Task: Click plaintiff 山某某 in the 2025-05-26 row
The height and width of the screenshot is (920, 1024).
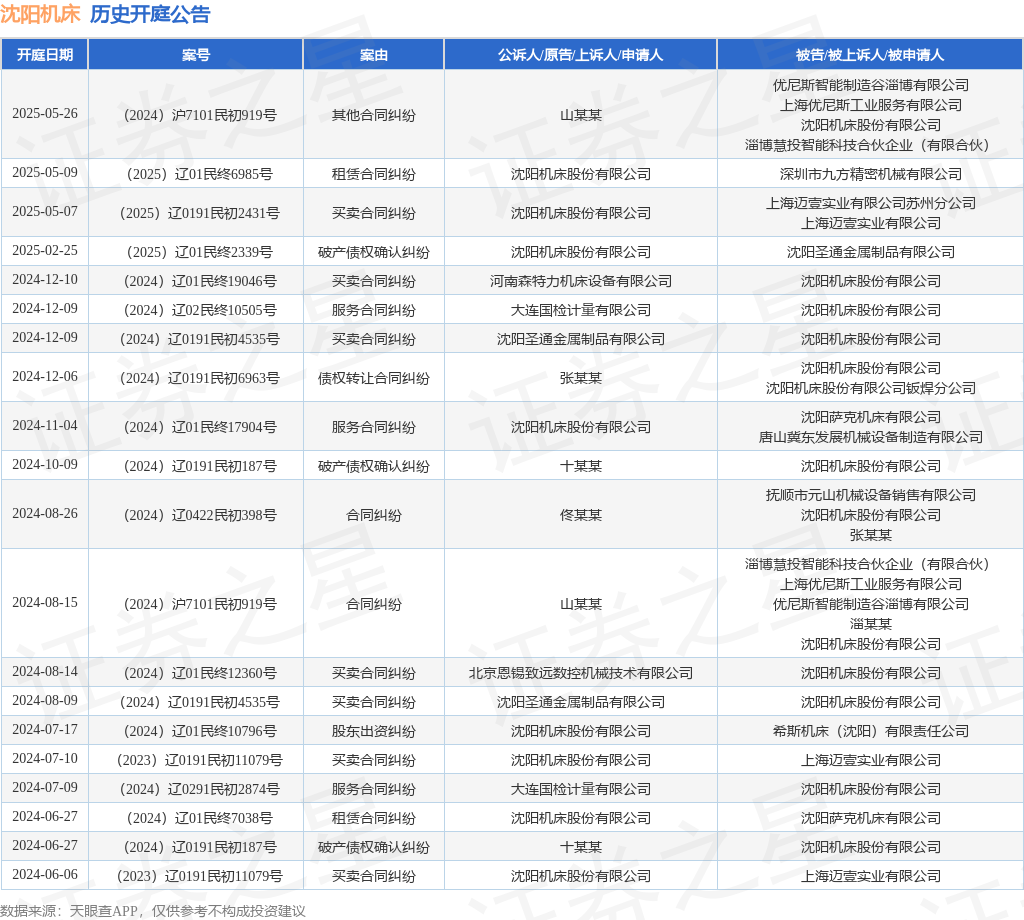Action: point(581,116)
